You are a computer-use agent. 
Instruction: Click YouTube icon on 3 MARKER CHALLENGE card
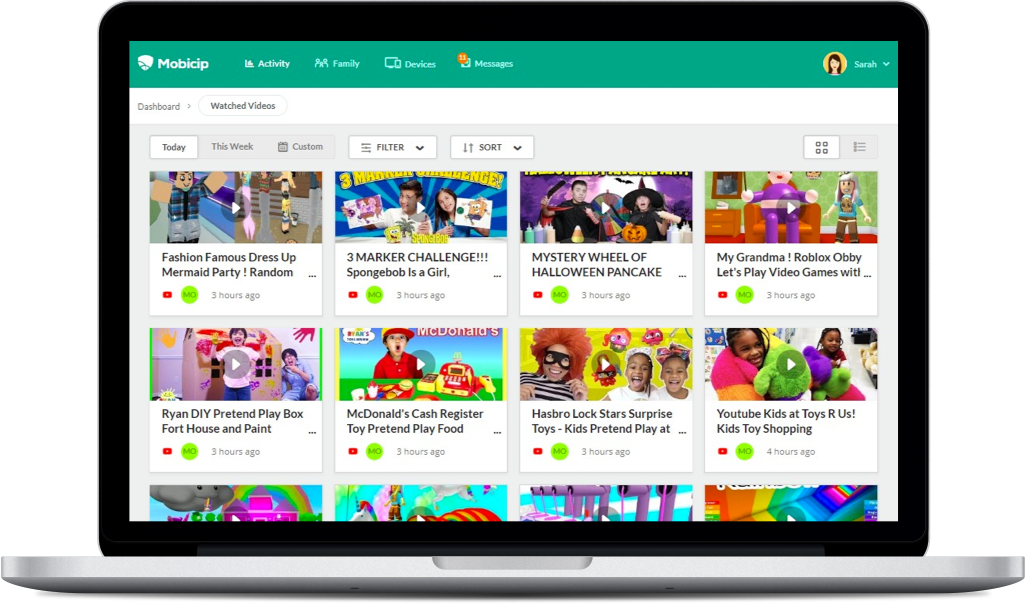(x=353, y=295)
